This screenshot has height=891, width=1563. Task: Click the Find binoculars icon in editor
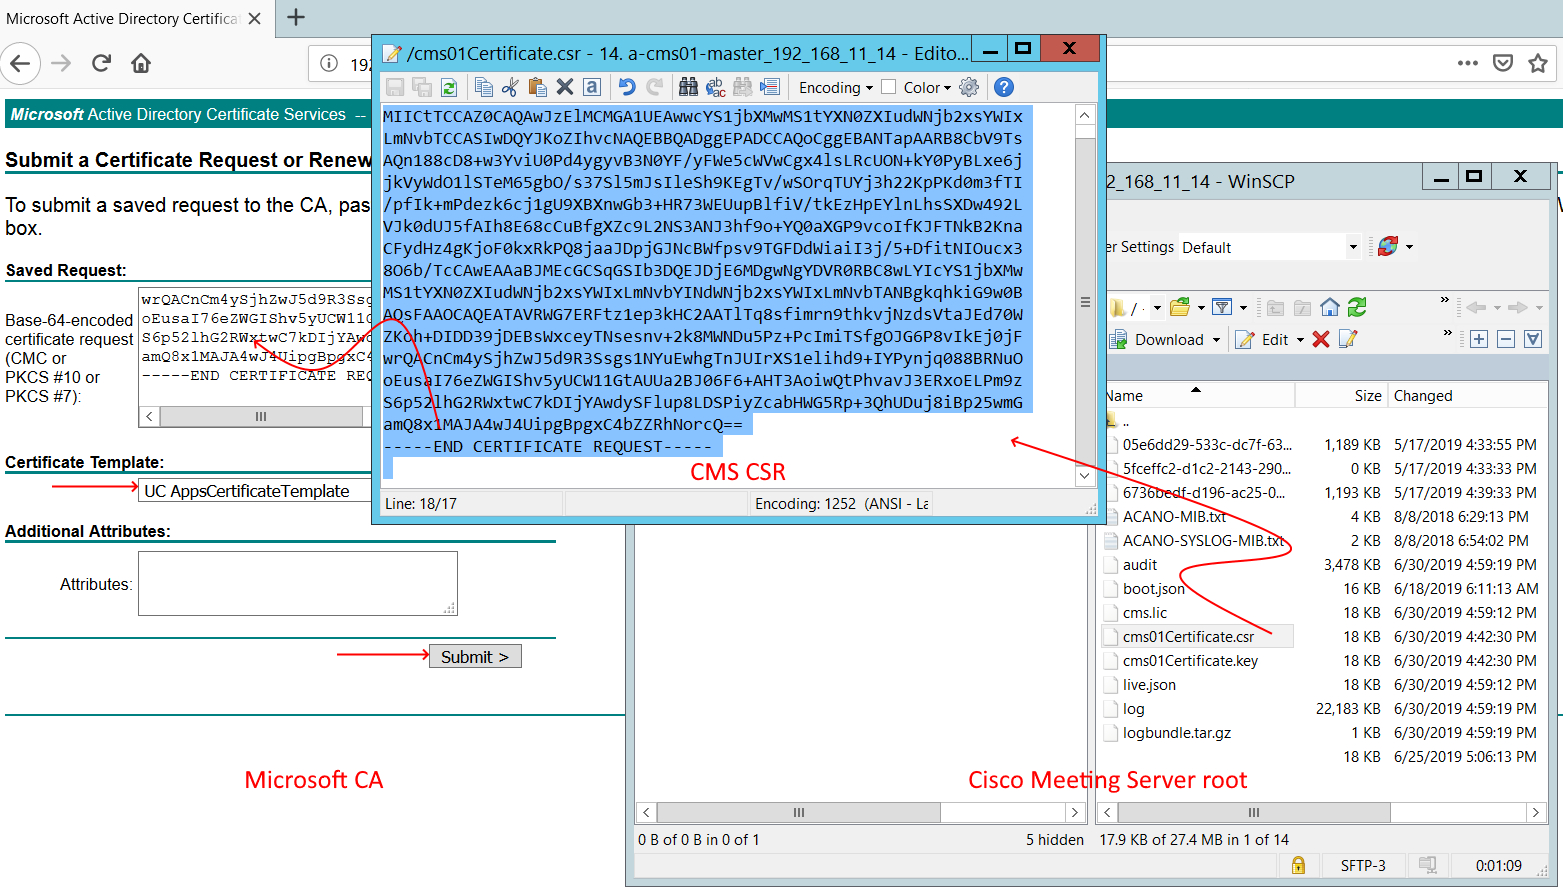[688, 88]
